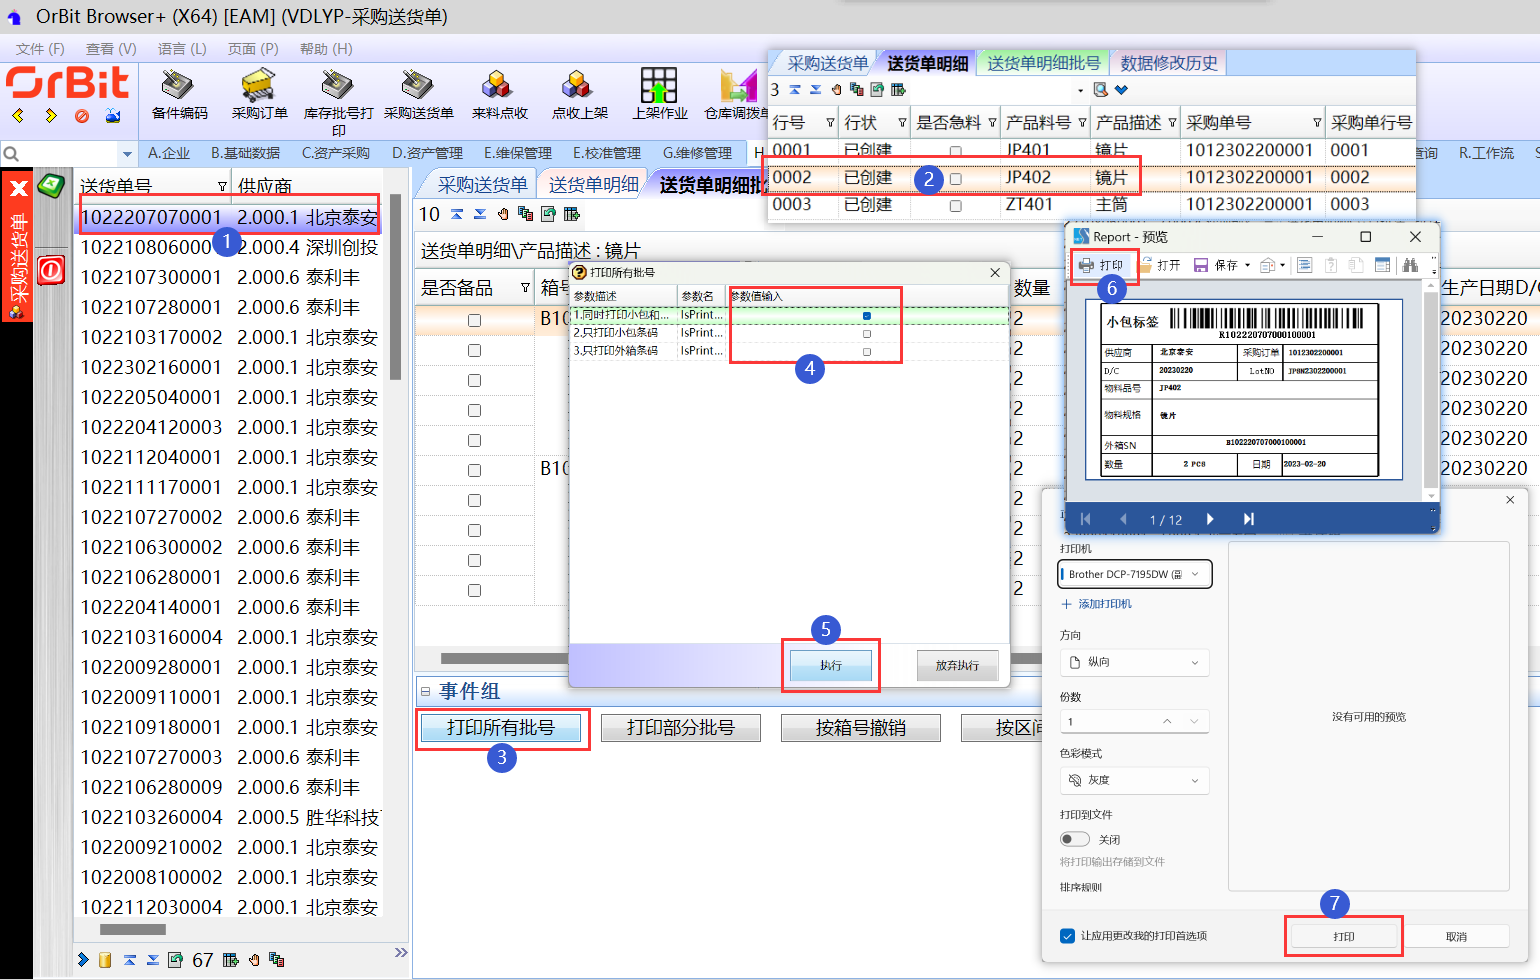Viewport: 1540px width, 980px height.
Task: Click the 打印部分批号 button
Action: (x=680, y=728)
